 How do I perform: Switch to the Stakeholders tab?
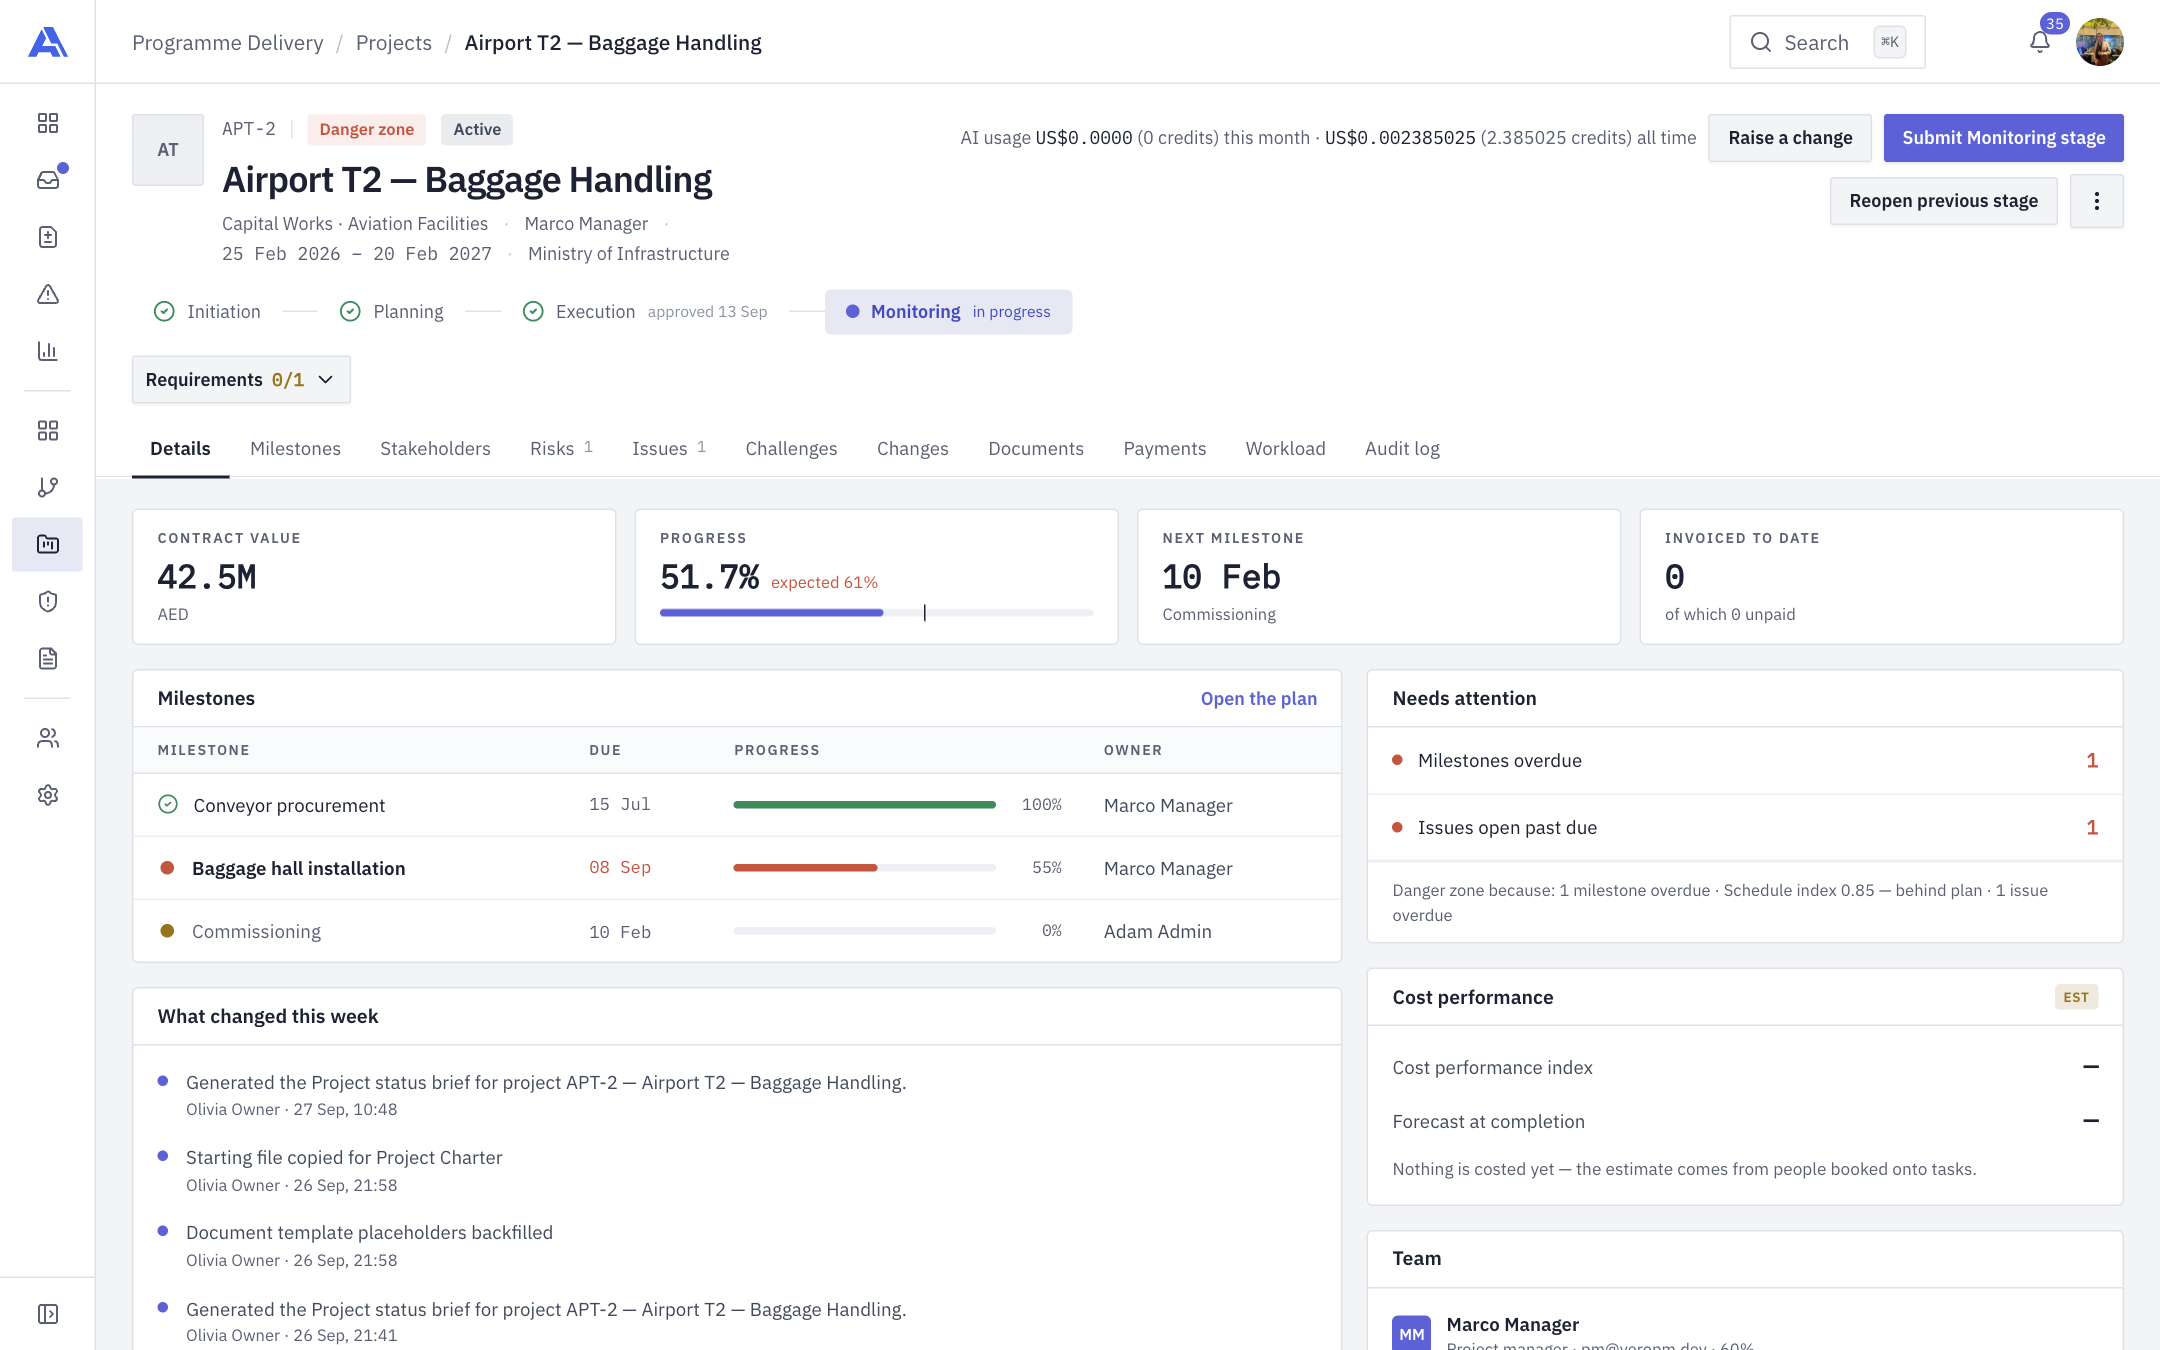coord(435,449)
